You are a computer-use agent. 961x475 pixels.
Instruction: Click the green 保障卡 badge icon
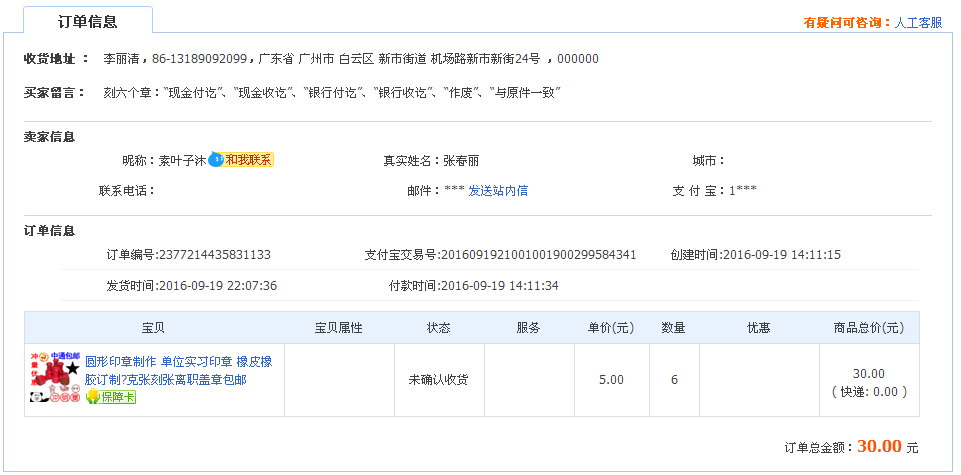tap(110, 397)
